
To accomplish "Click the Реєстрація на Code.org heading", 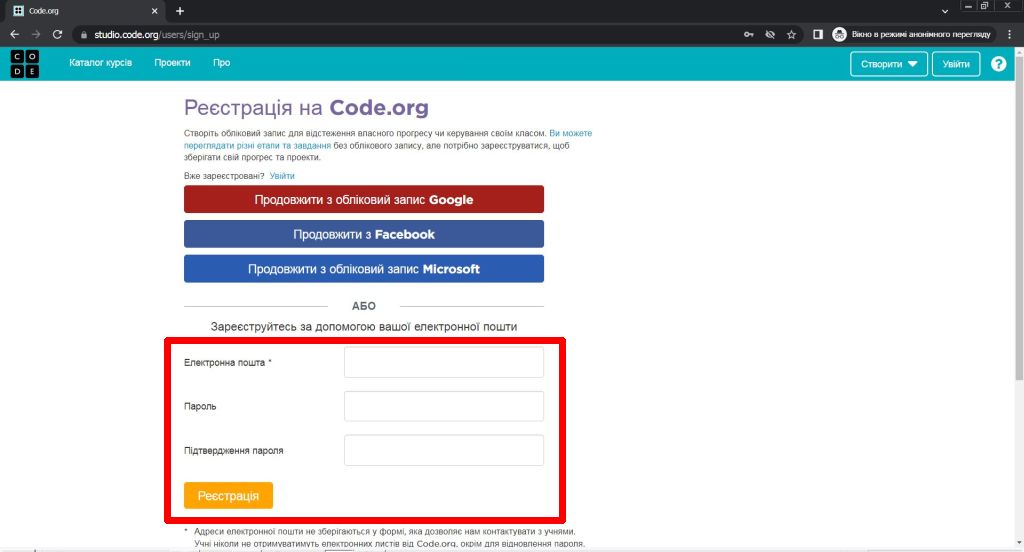I will click(x=306, y=108).
